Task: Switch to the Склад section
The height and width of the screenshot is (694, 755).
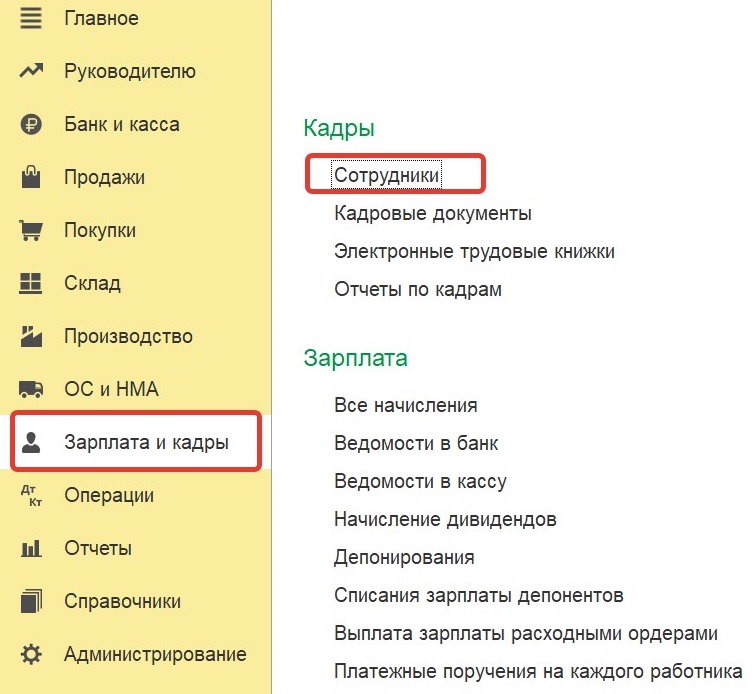Action: tap(92, 283)
